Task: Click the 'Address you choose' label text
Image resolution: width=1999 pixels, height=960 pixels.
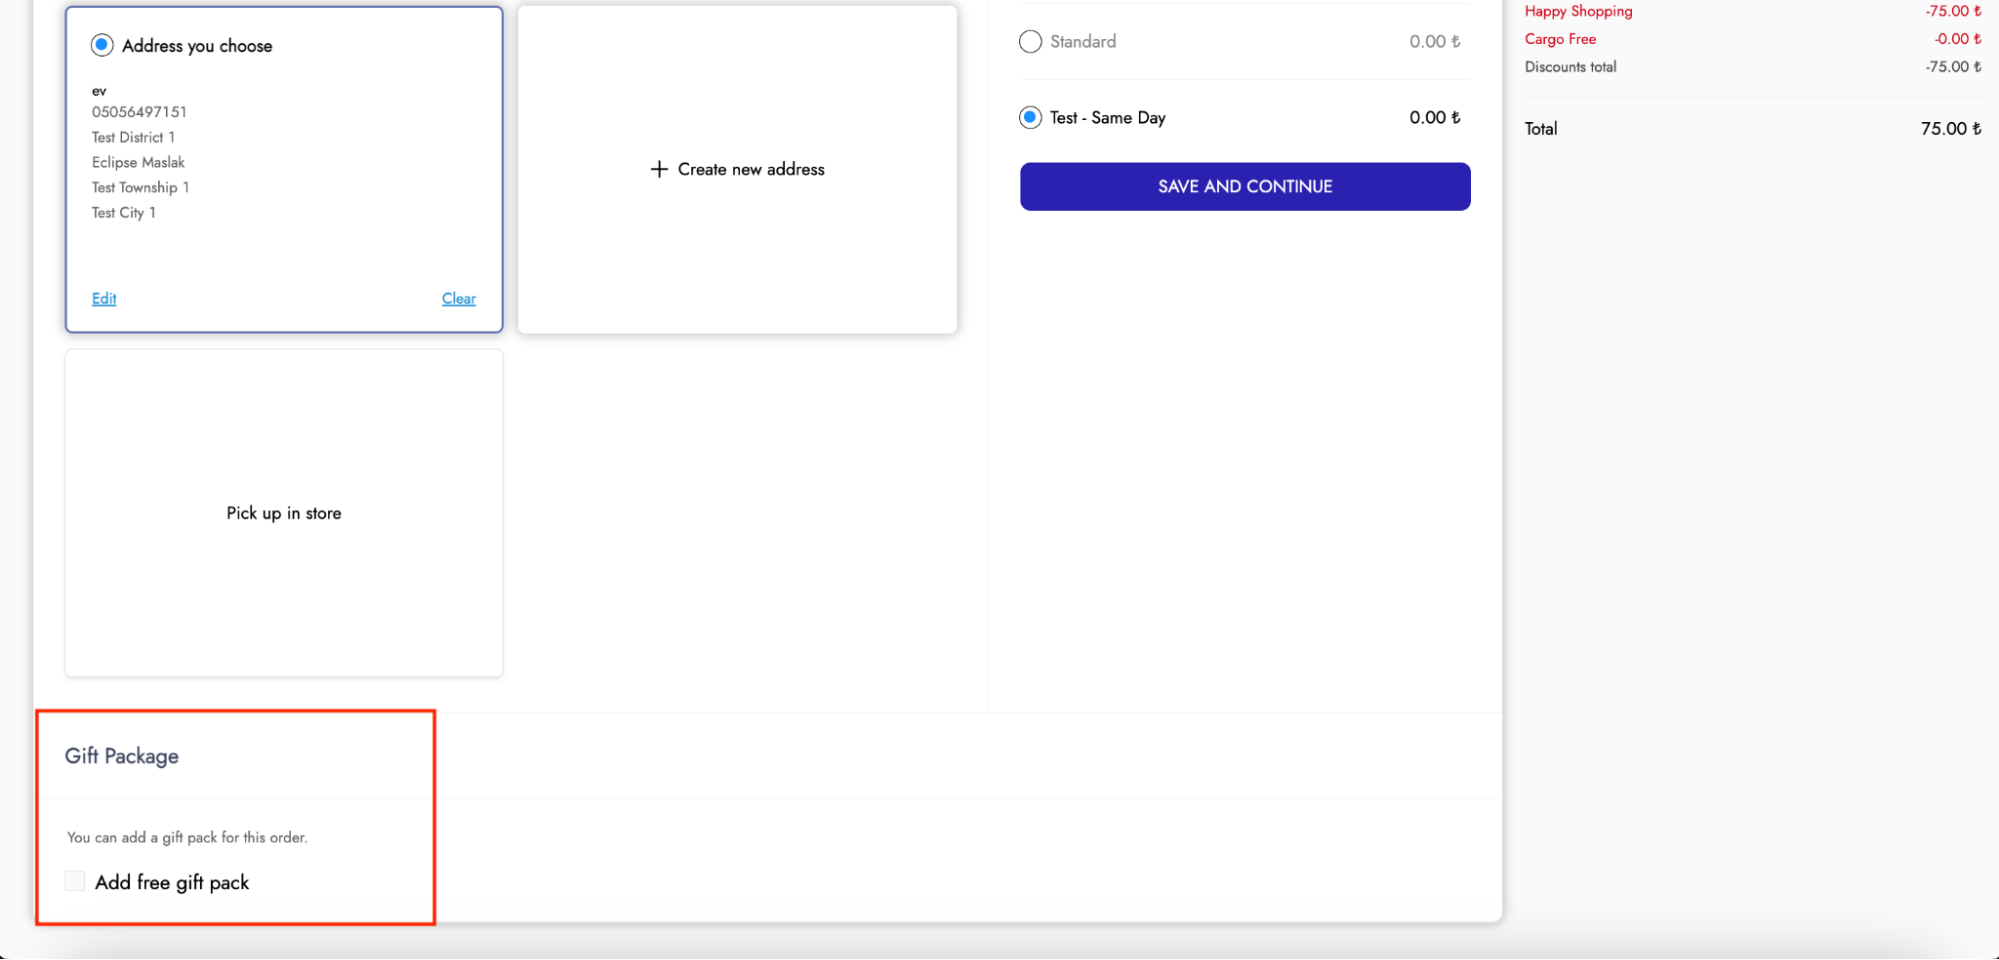Action: [197, 46]
